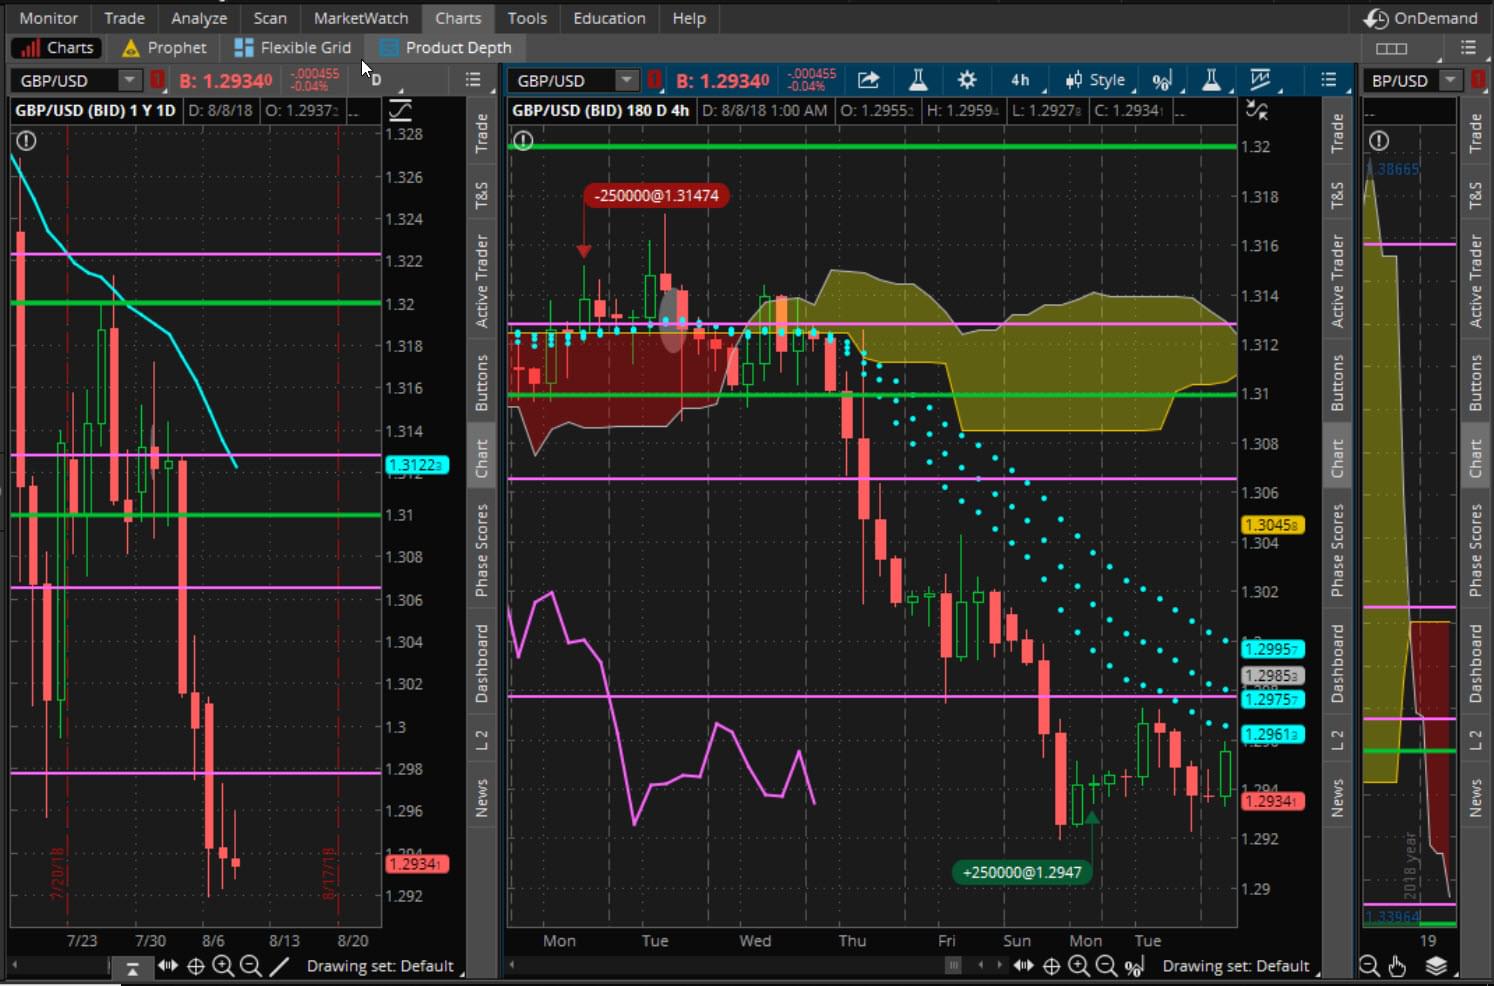Click the middle chart Share icon
Viewport: 1494px width, 986px height.
pos(868,80)
